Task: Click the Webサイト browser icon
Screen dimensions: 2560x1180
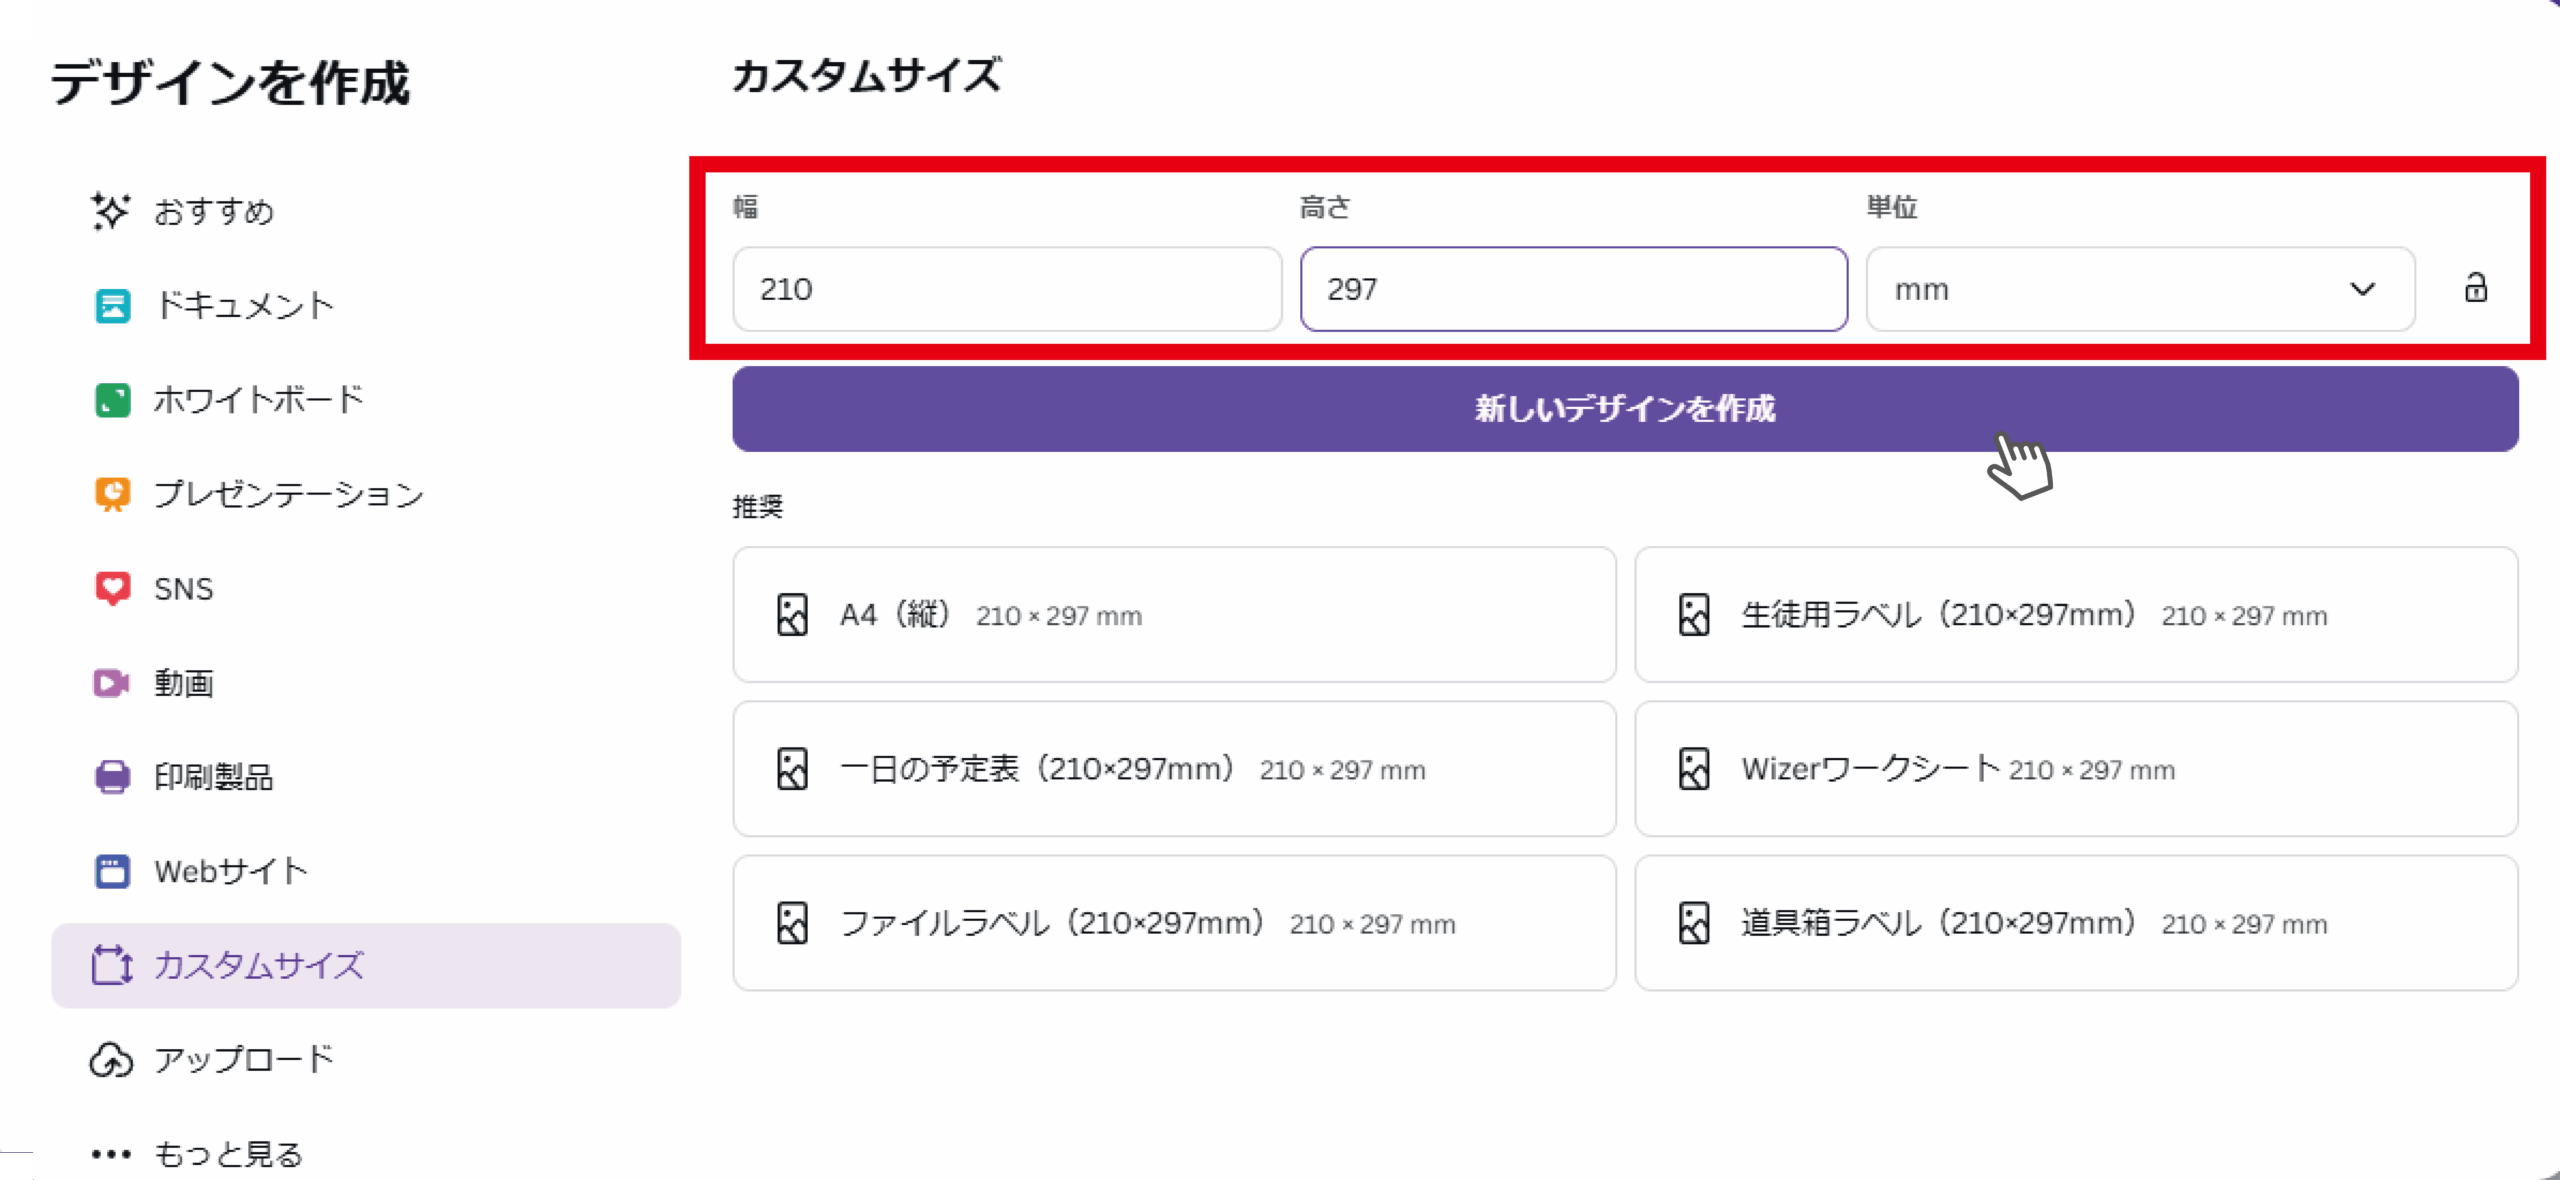Action: click(112, 871)
